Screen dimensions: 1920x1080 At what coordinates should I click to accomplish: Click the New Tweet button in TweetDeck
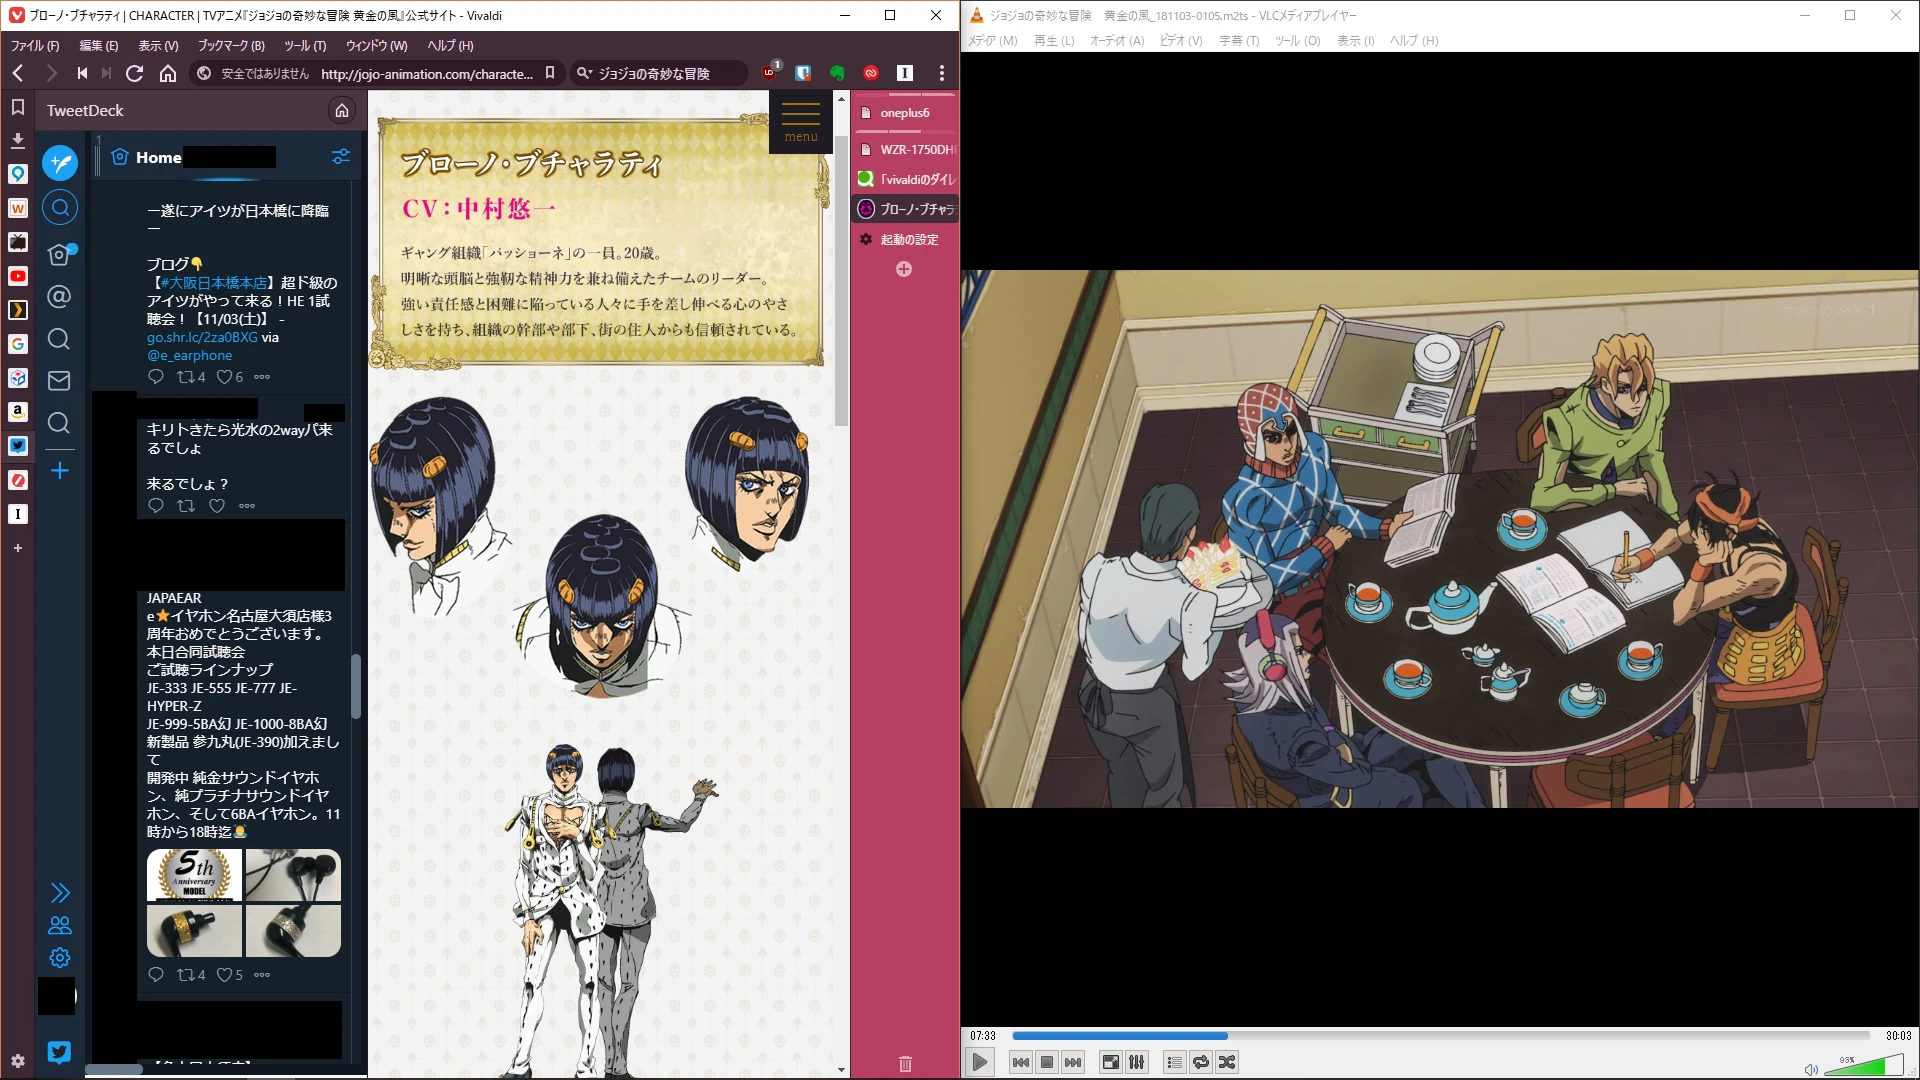60,162
